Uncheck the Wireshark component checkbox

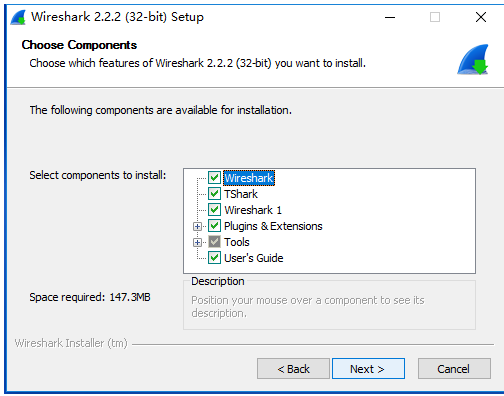(x=214, y=178)
